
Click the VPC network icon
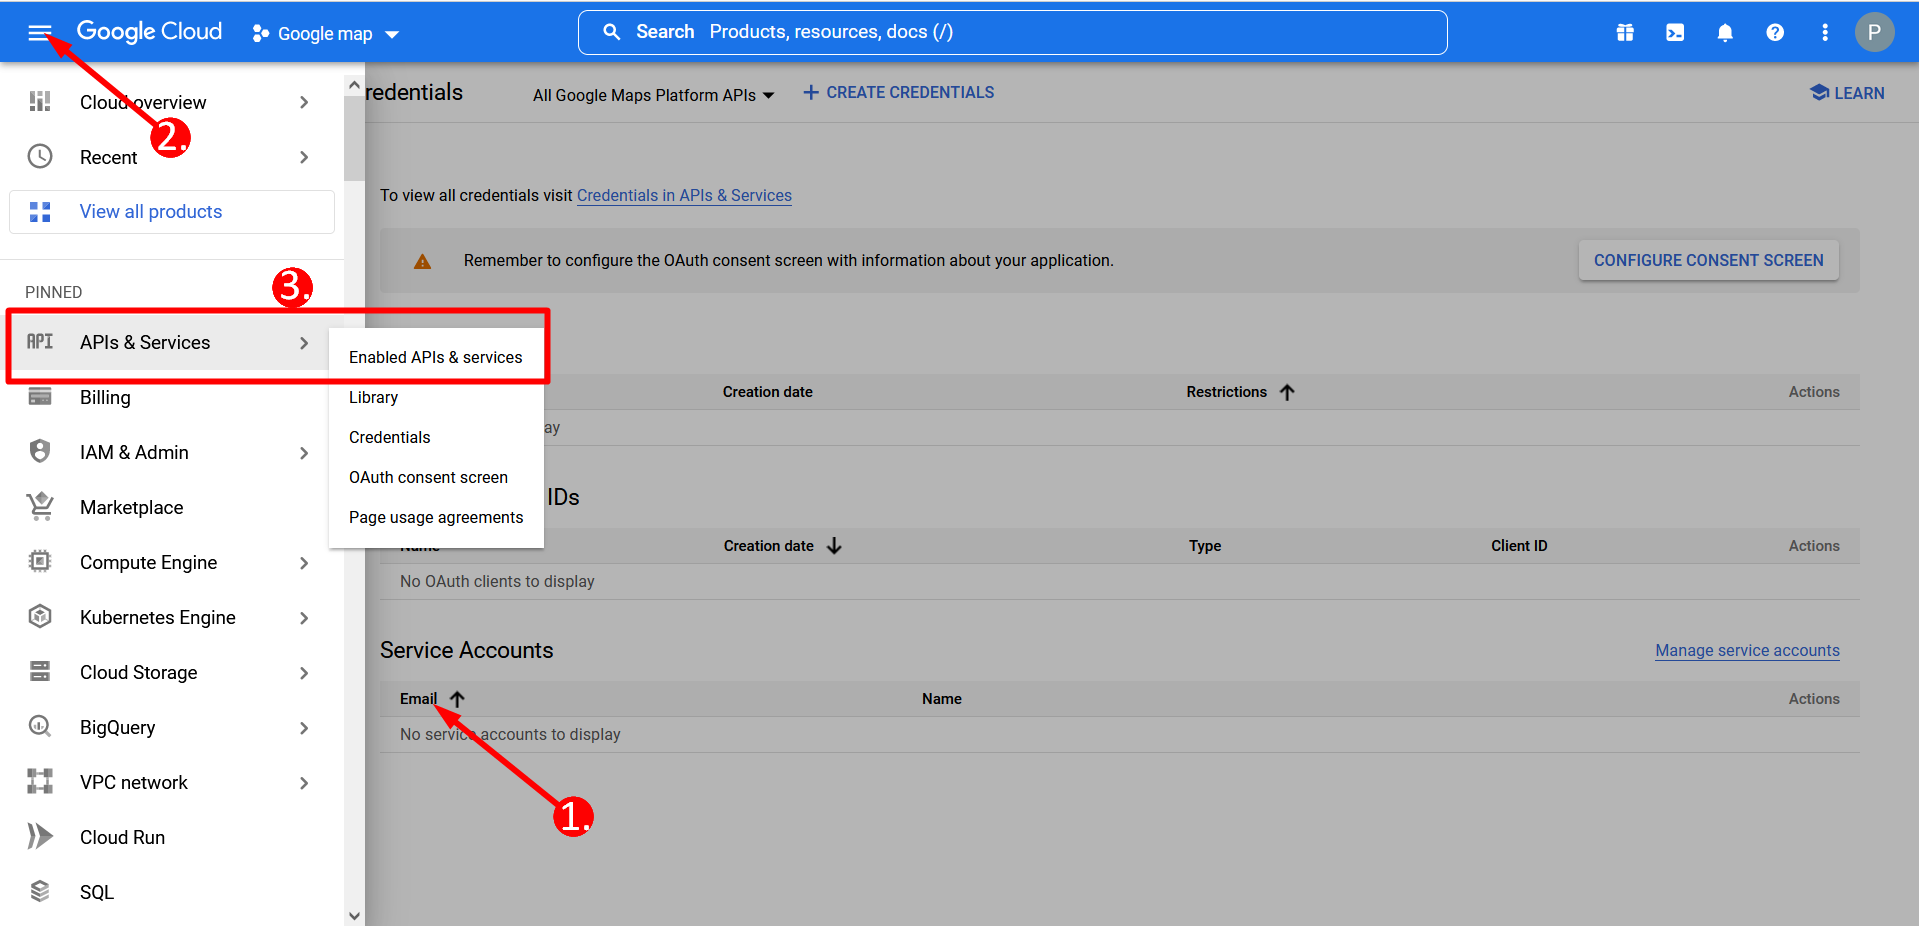coord(40,781)
